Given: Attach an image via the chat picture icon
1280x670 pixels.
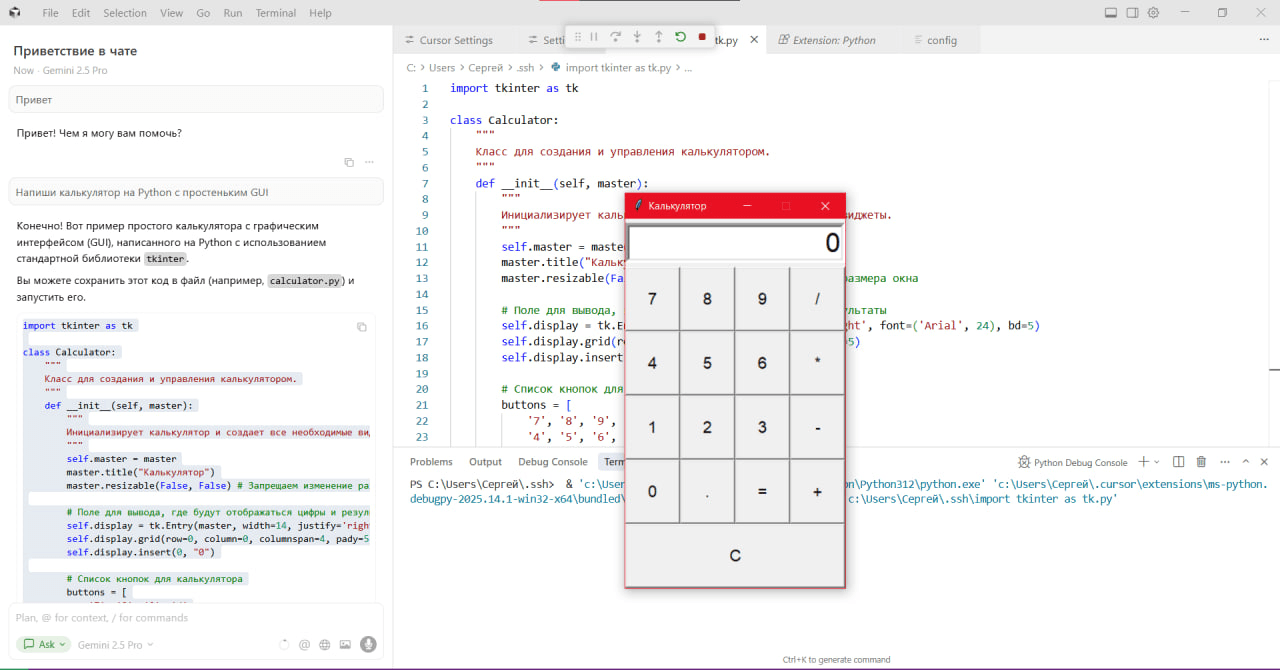Looking at the screenshot, I should (345, 645).
